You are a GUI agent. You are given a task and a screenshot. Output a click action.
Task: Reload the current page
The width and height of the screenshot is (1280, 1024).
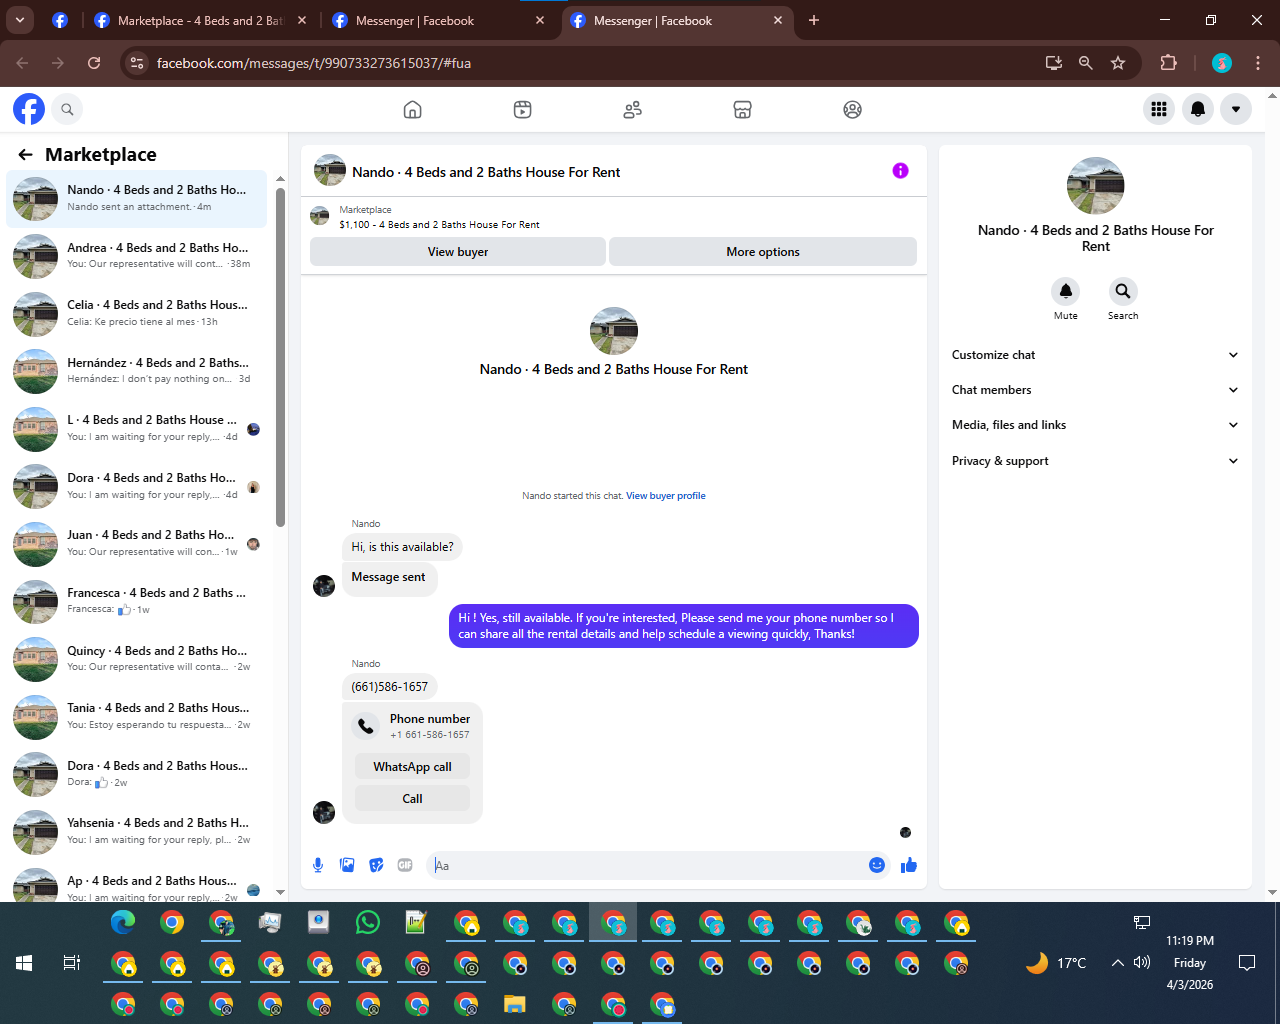pos(94,63)
